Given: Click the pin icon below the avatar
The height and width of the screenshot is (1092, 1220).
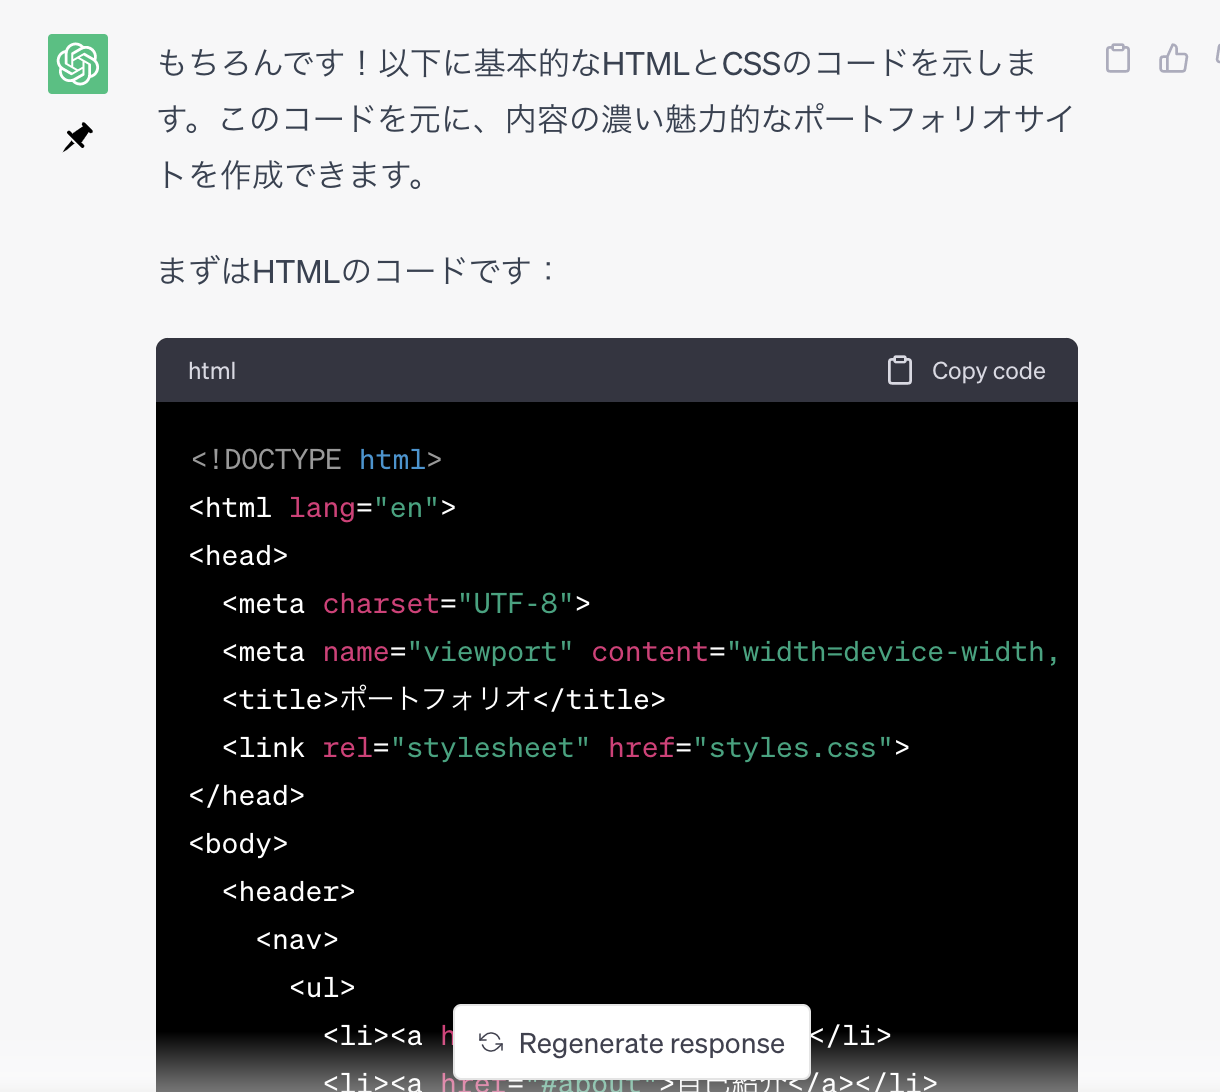Looking at the screenshot, I should pos(77,137).
